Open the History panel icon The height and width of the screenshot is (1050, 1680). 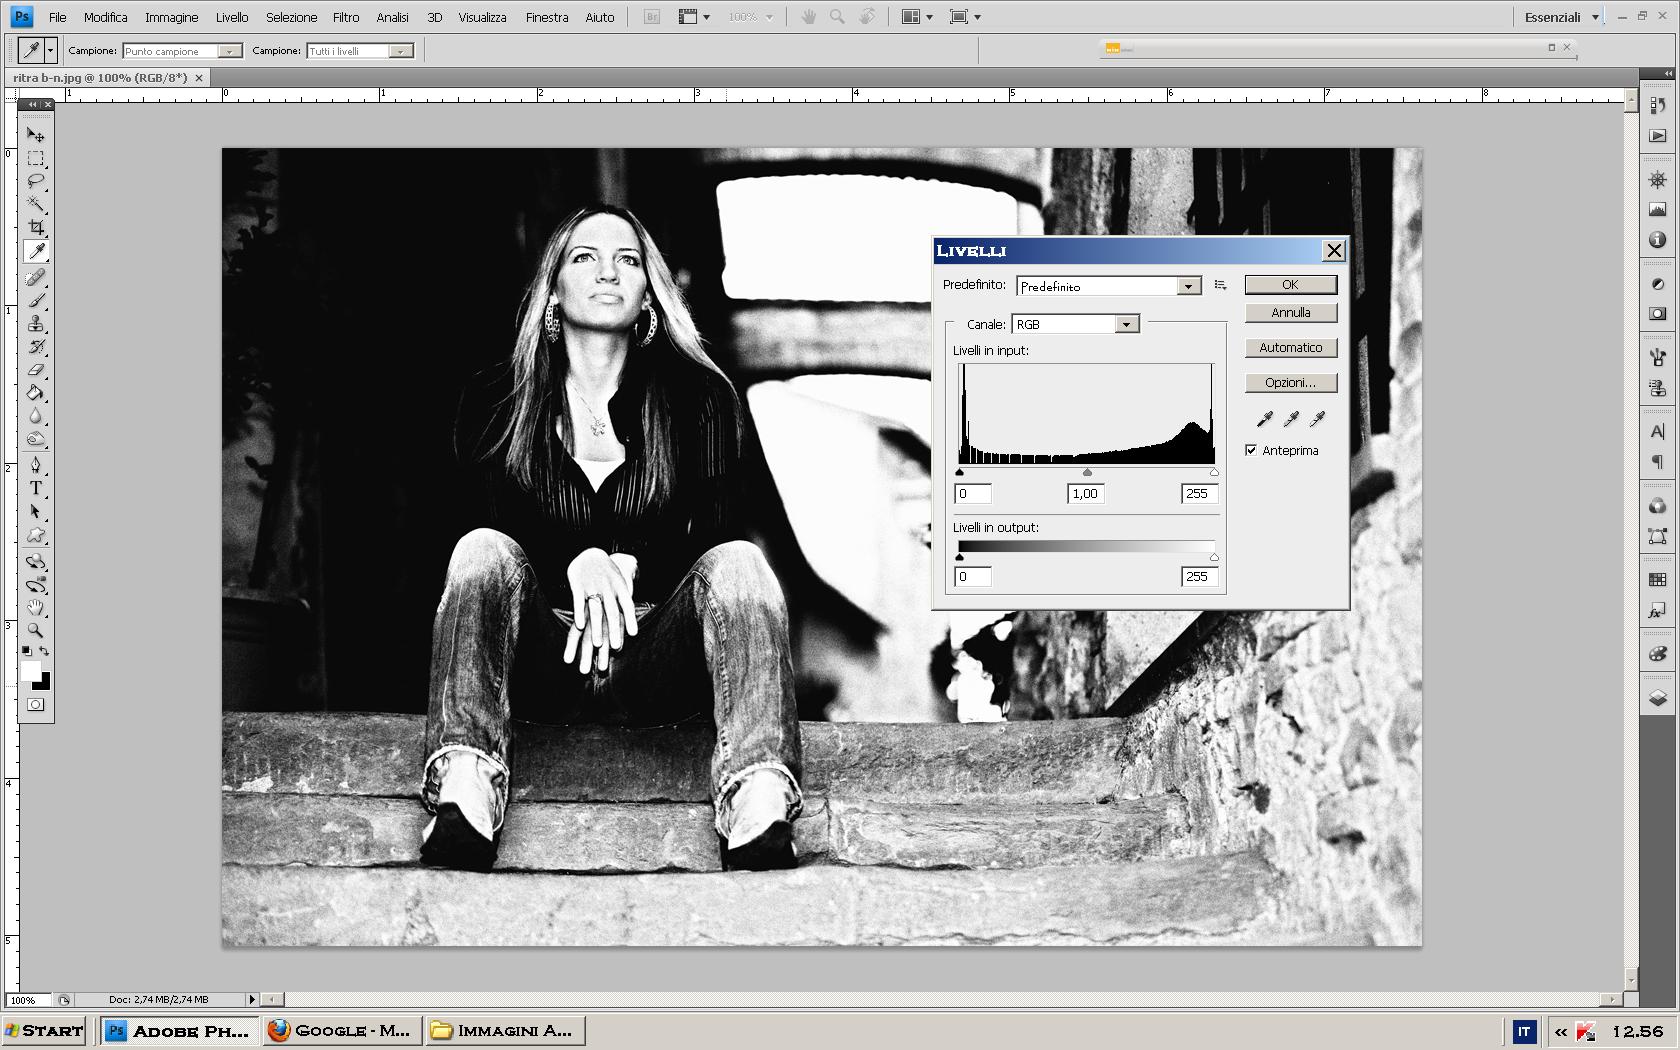point(1657,105)
